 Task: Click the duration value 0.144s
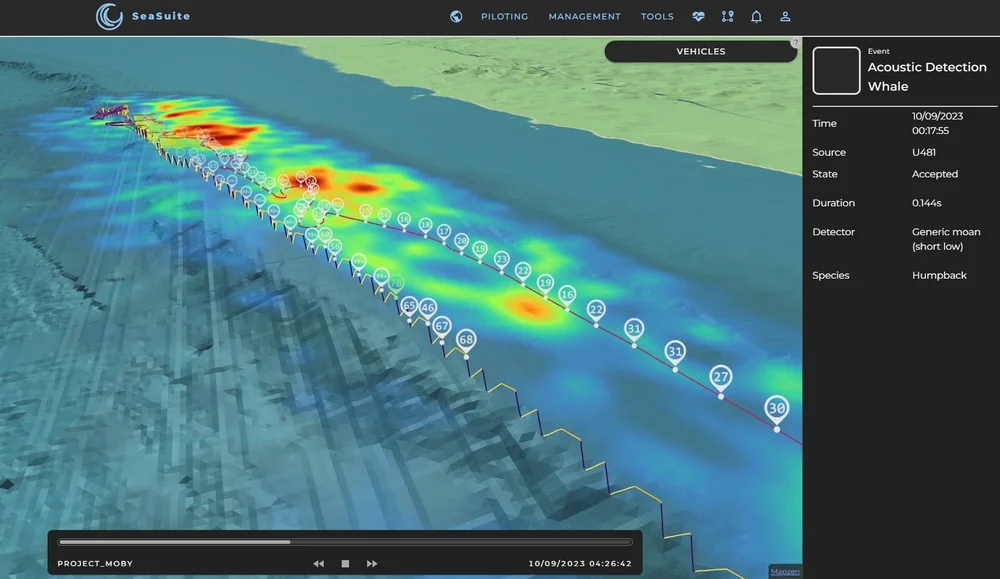point(927,203)
